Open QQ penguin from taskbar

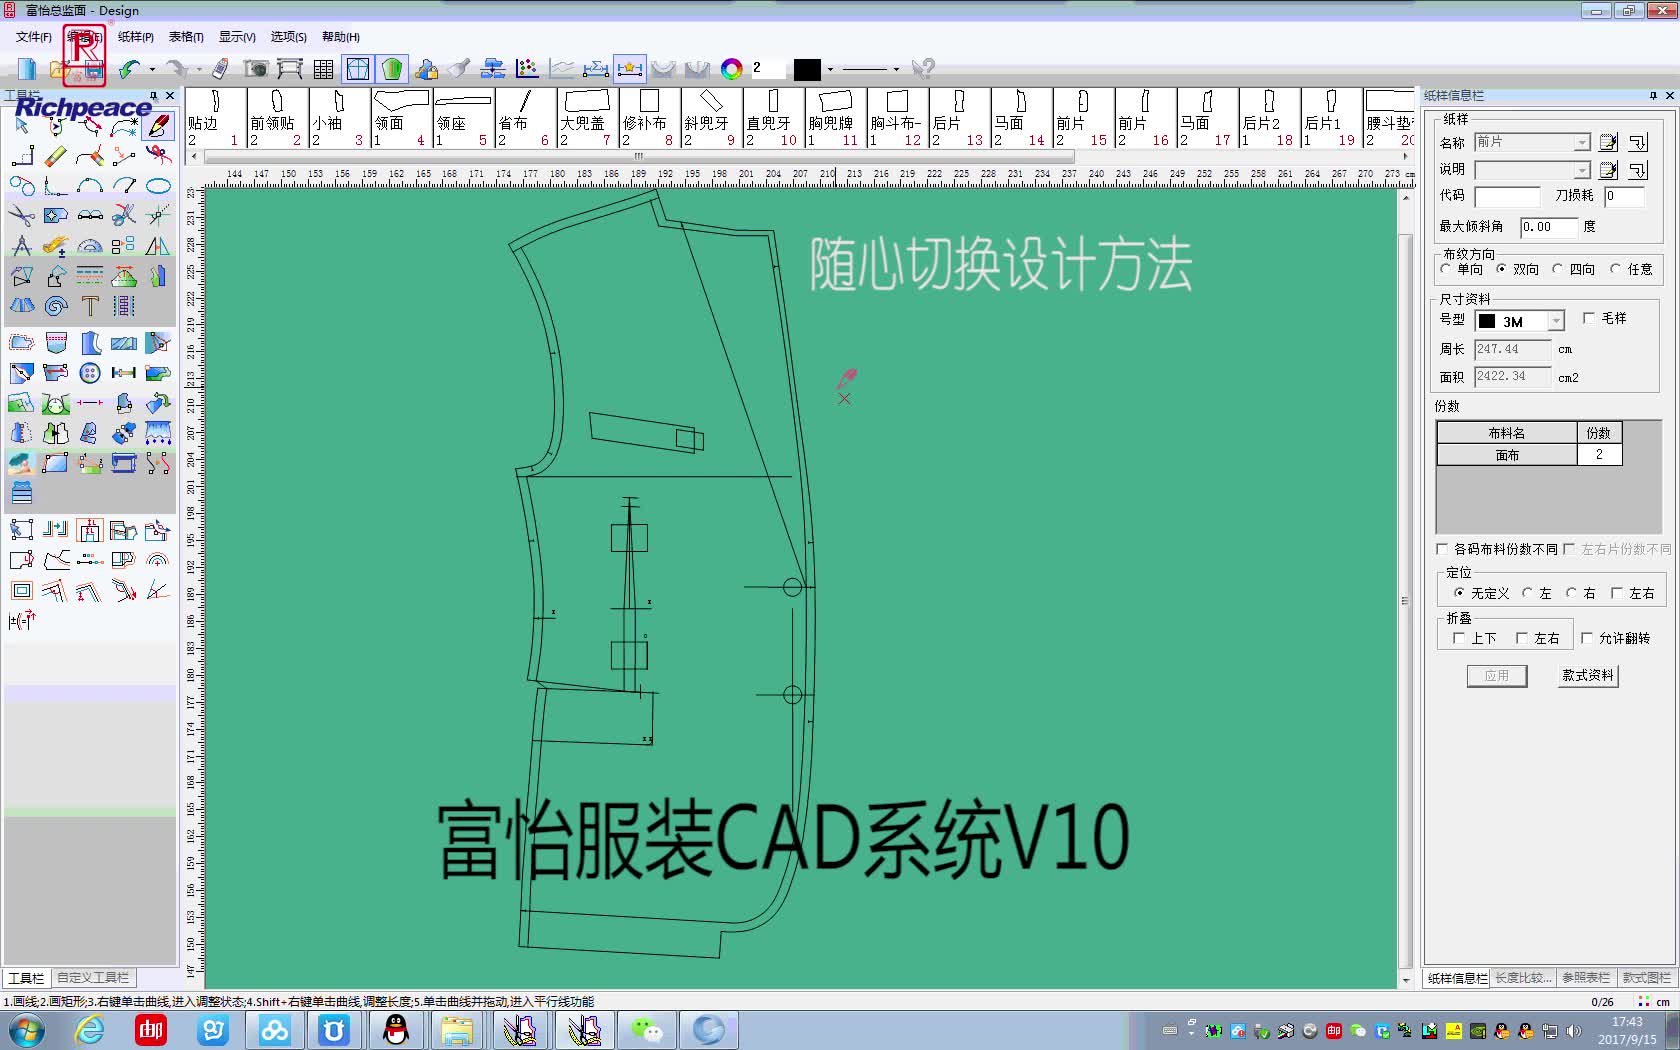pos(397,1030)
